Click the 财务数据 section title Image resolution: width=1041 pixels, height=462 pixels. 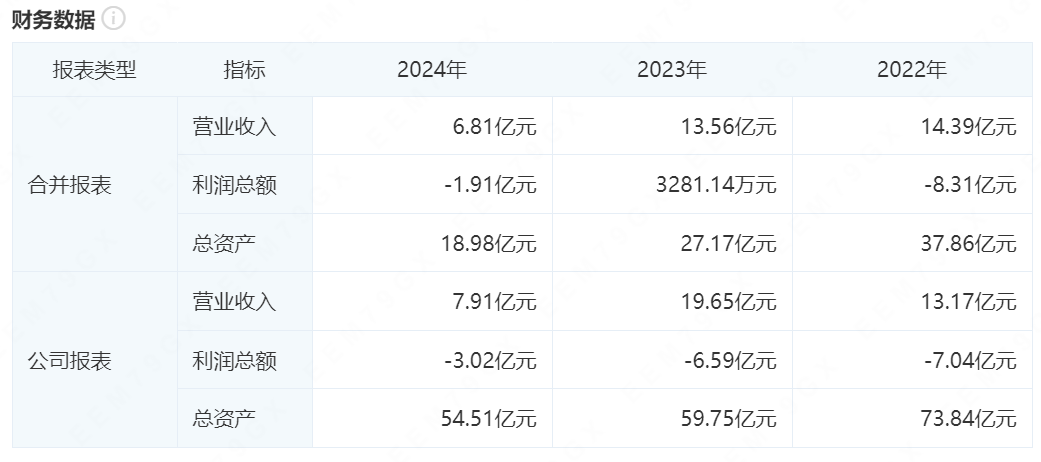pos(54,19)
